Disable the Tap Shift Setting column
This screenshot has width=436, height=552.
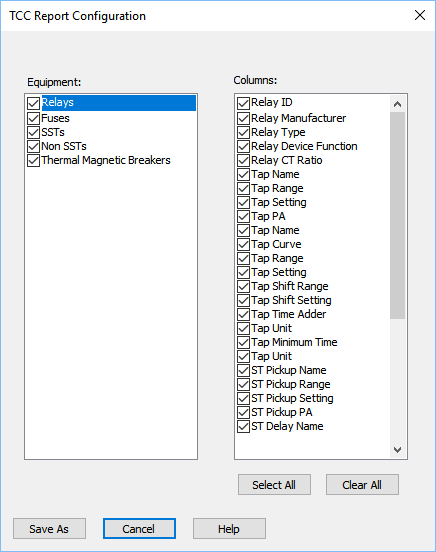tap(243, 300)
